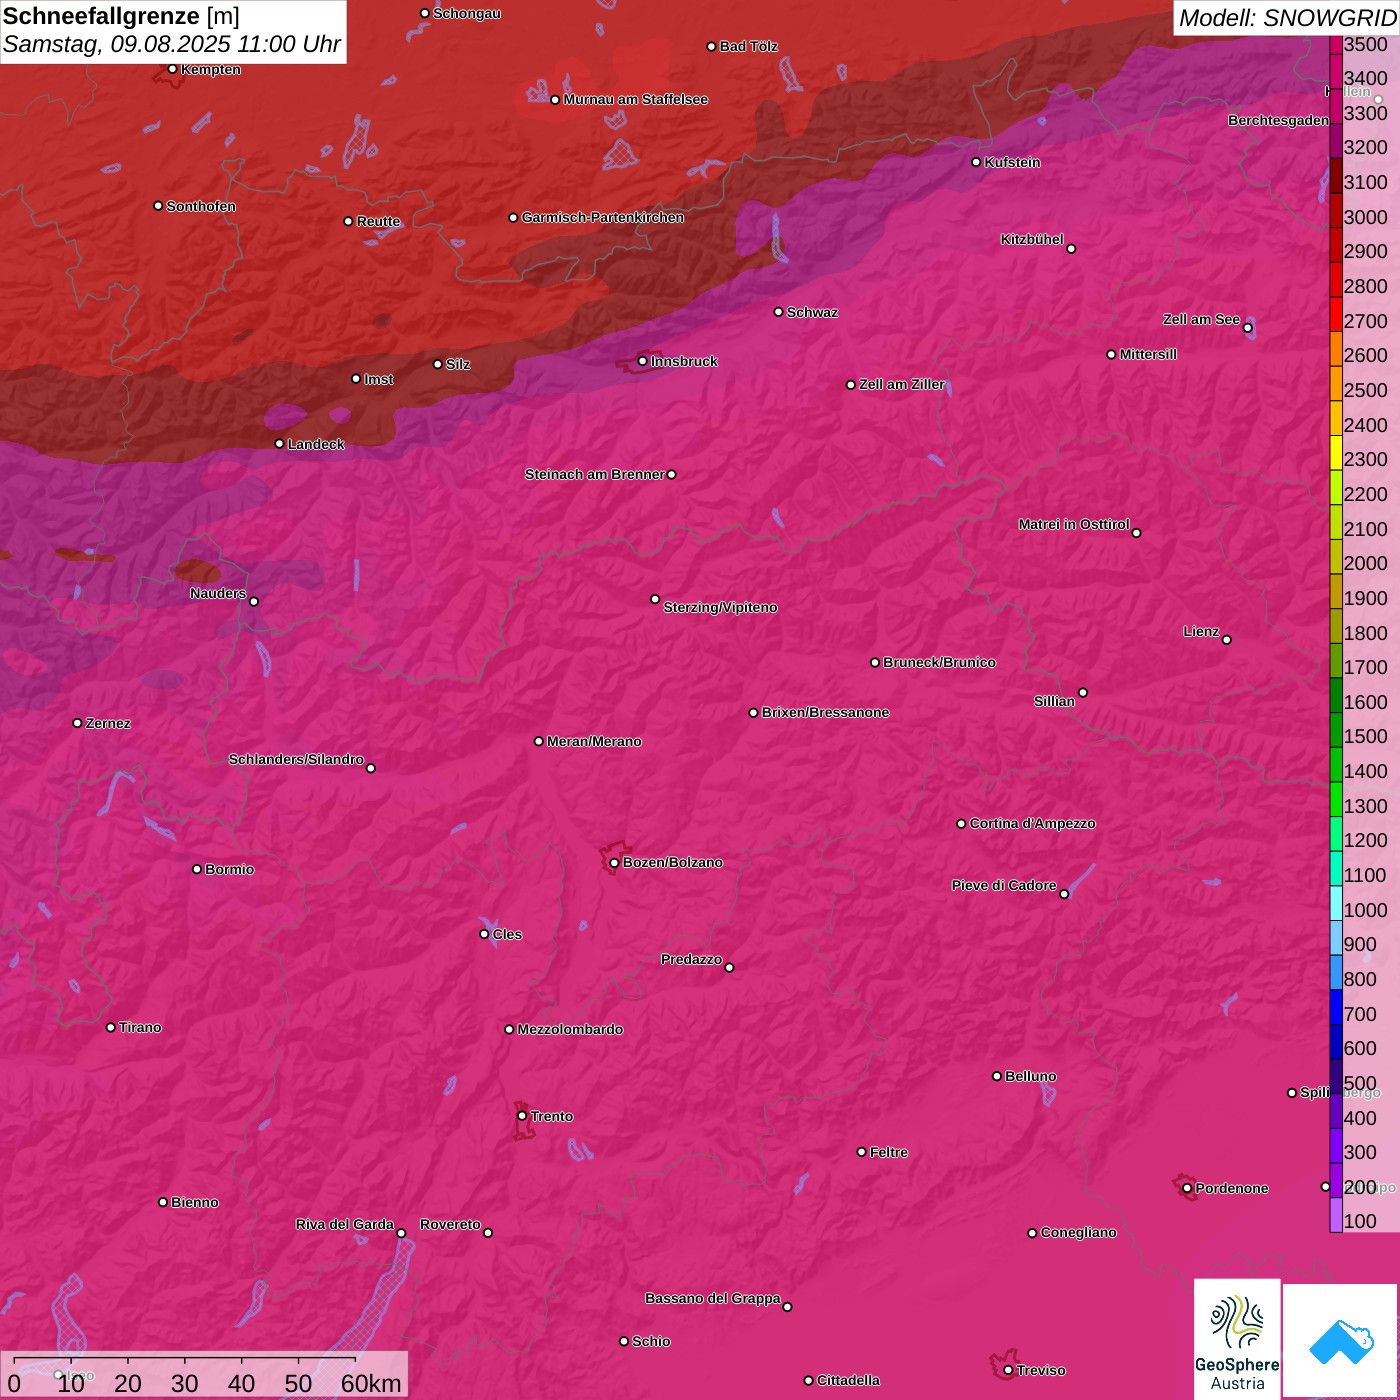Click the 1500 m green legend swatch
Viewport: 1400px width, 1400px height.
[x=1336, y=731]
